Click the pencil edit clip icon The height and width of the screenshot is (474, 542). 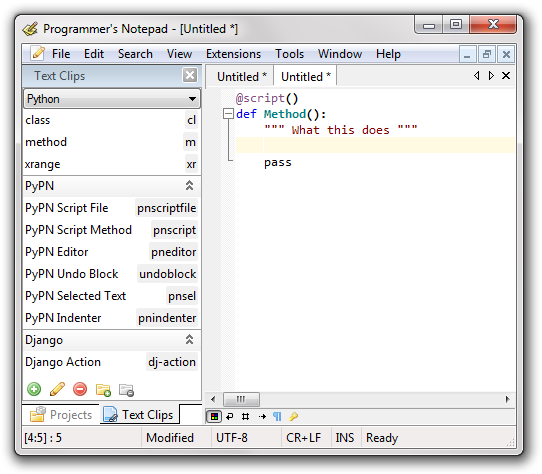57,389
